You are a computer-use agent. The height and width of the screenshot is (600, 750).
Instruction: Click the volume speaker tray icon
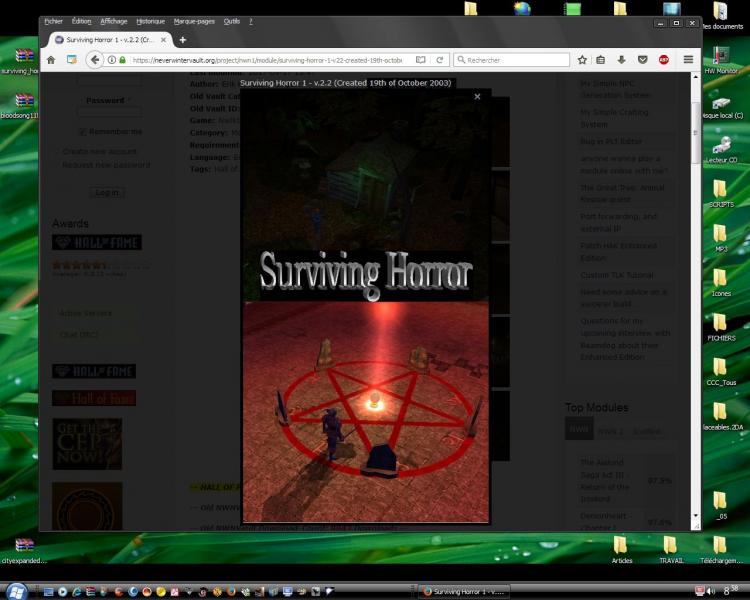(711, 591)
